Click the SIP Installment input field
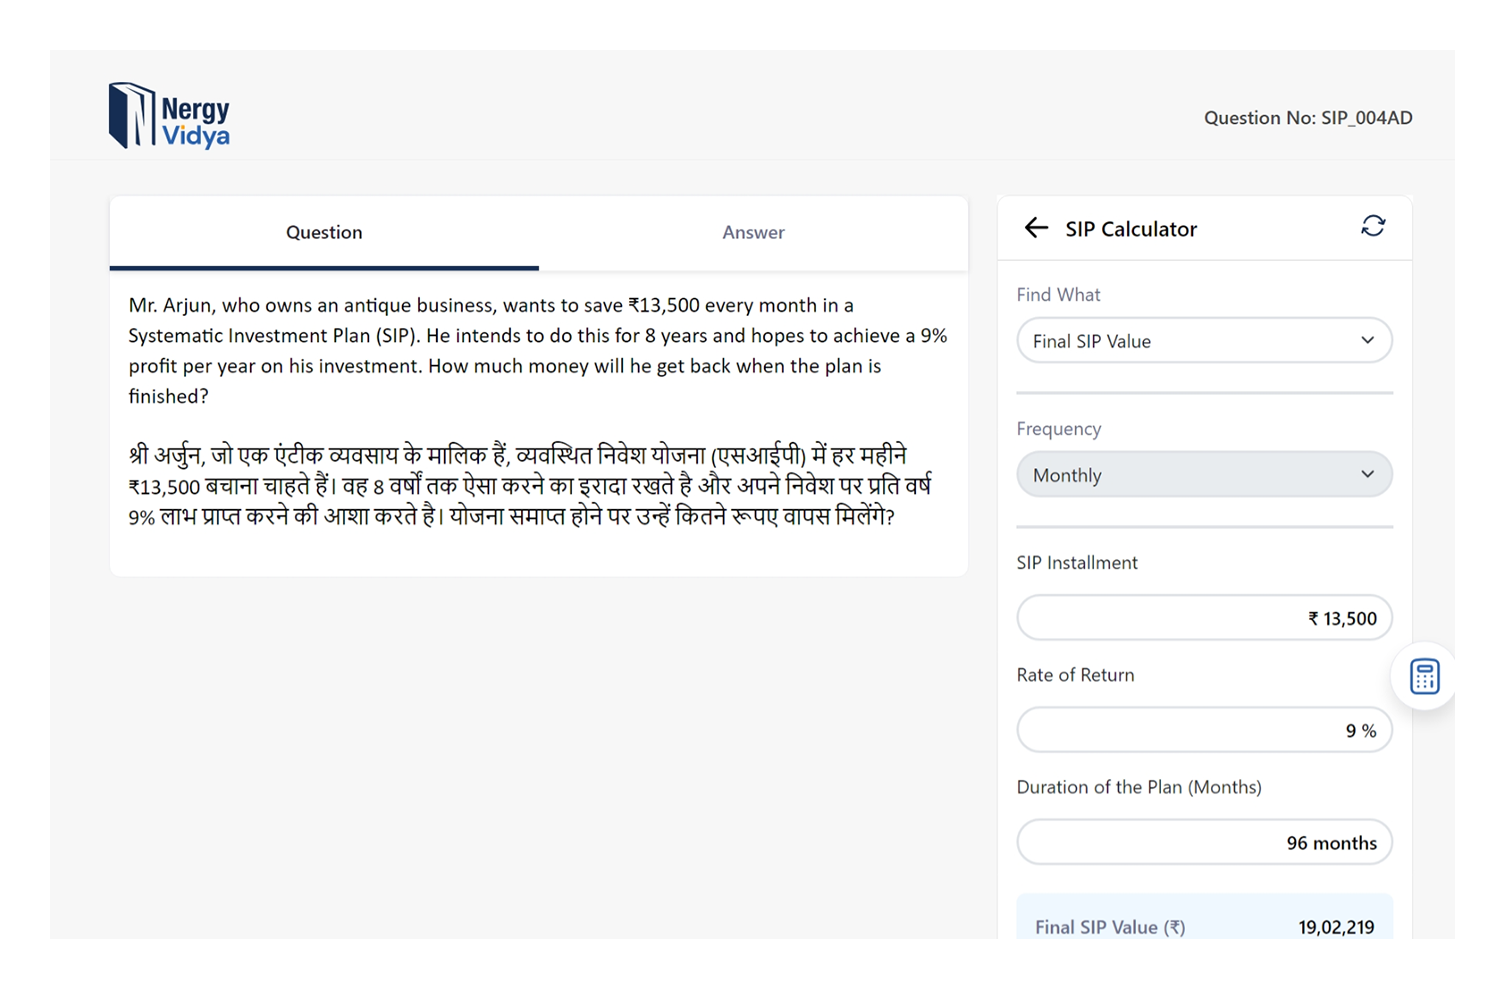Viewport: 1504px width, 988px height. coord(1204,618)
